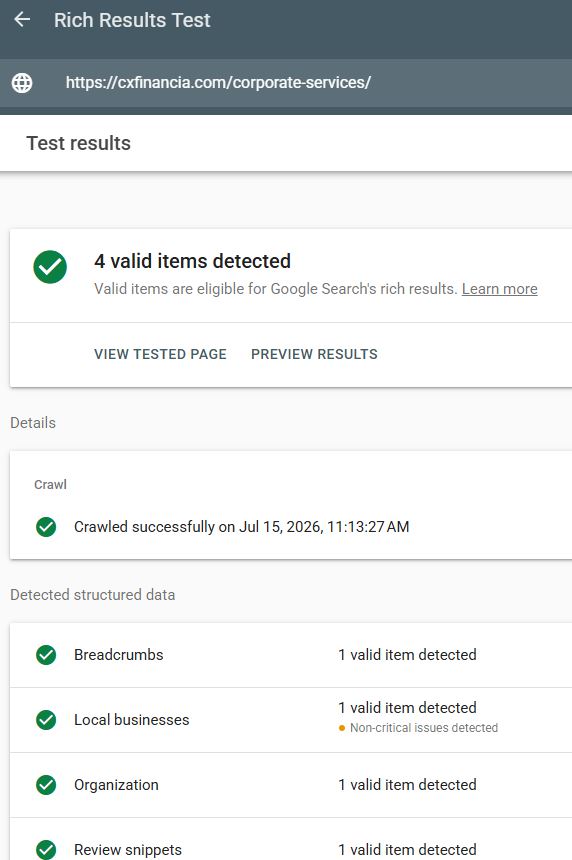Image resolution: width=572 pixels, height=860 pixels.
Task: Click the large green checkmark for valid items
Action: (50, 267)
